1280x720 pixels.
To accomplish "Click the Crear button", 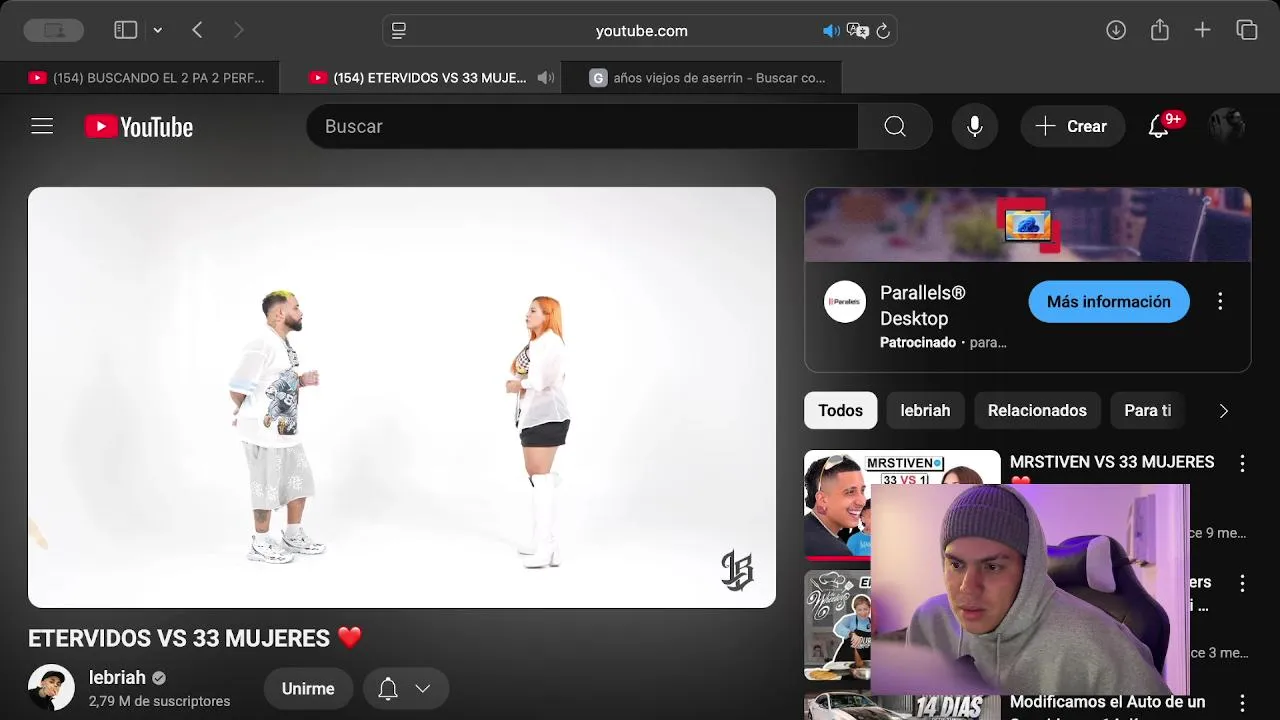I will click(x=1071, y=126).
